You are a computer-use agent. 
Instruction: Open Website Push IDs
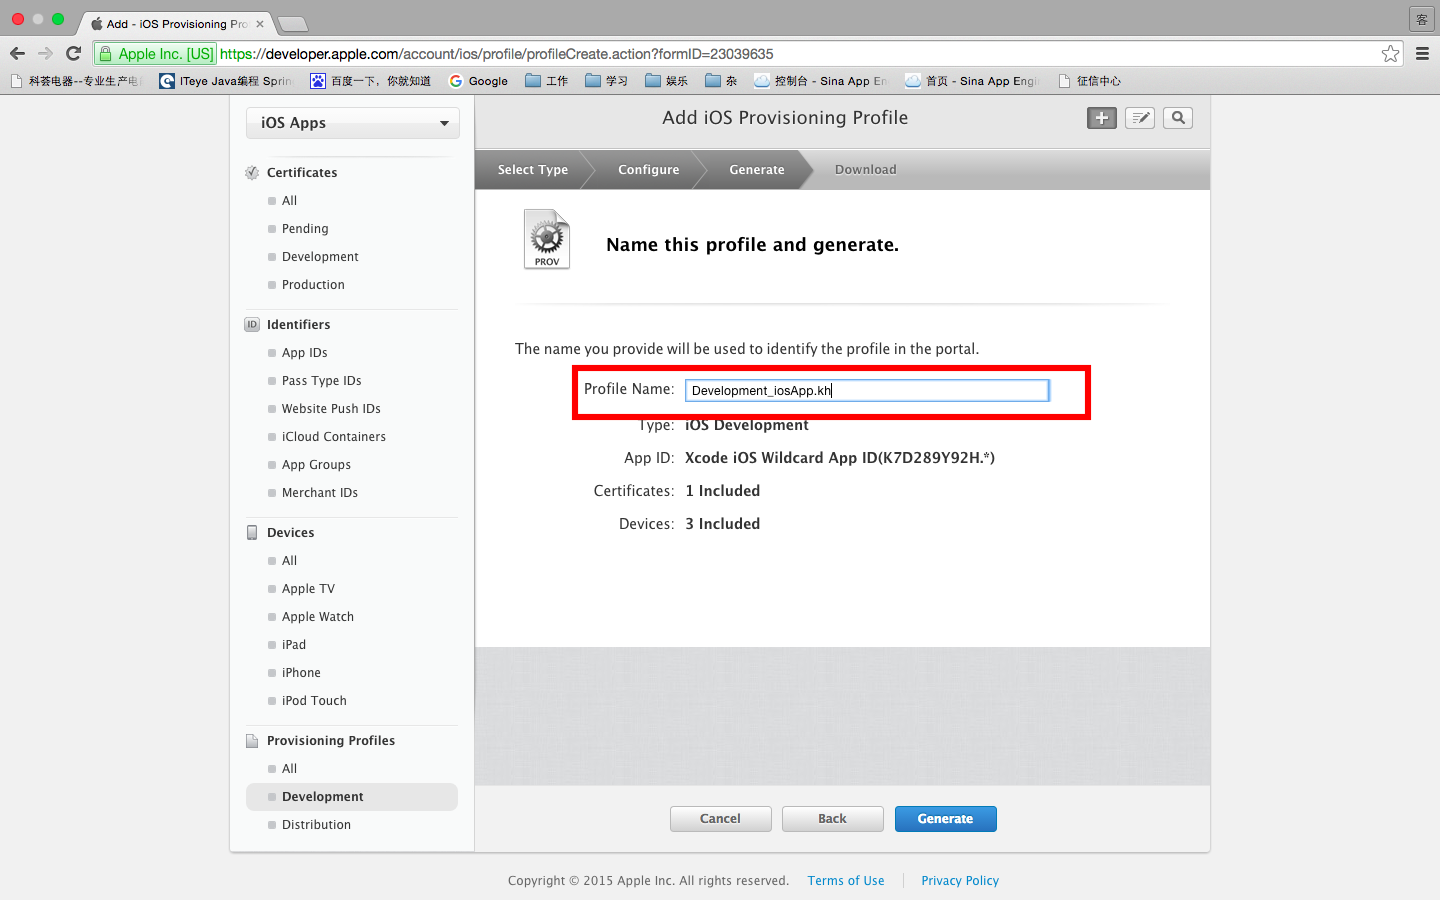pos(331,409)
